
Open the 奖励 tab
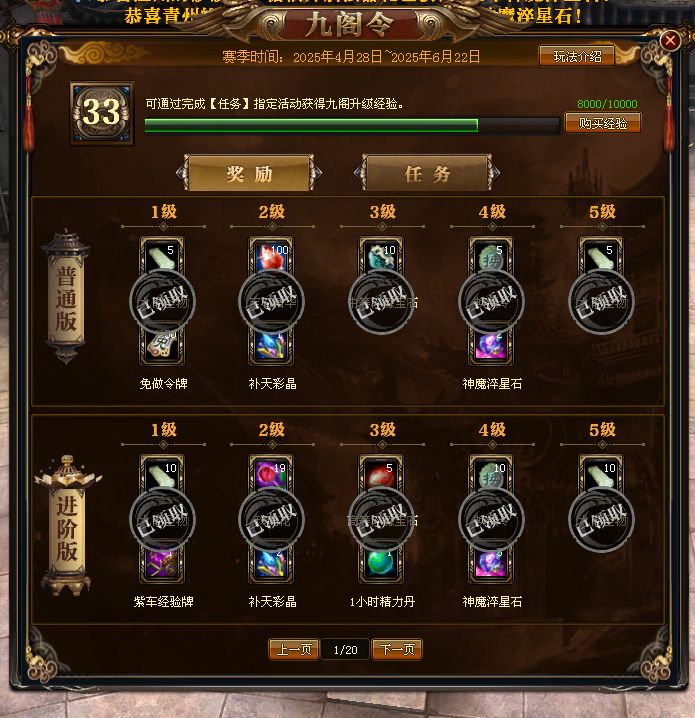[249, 173]
